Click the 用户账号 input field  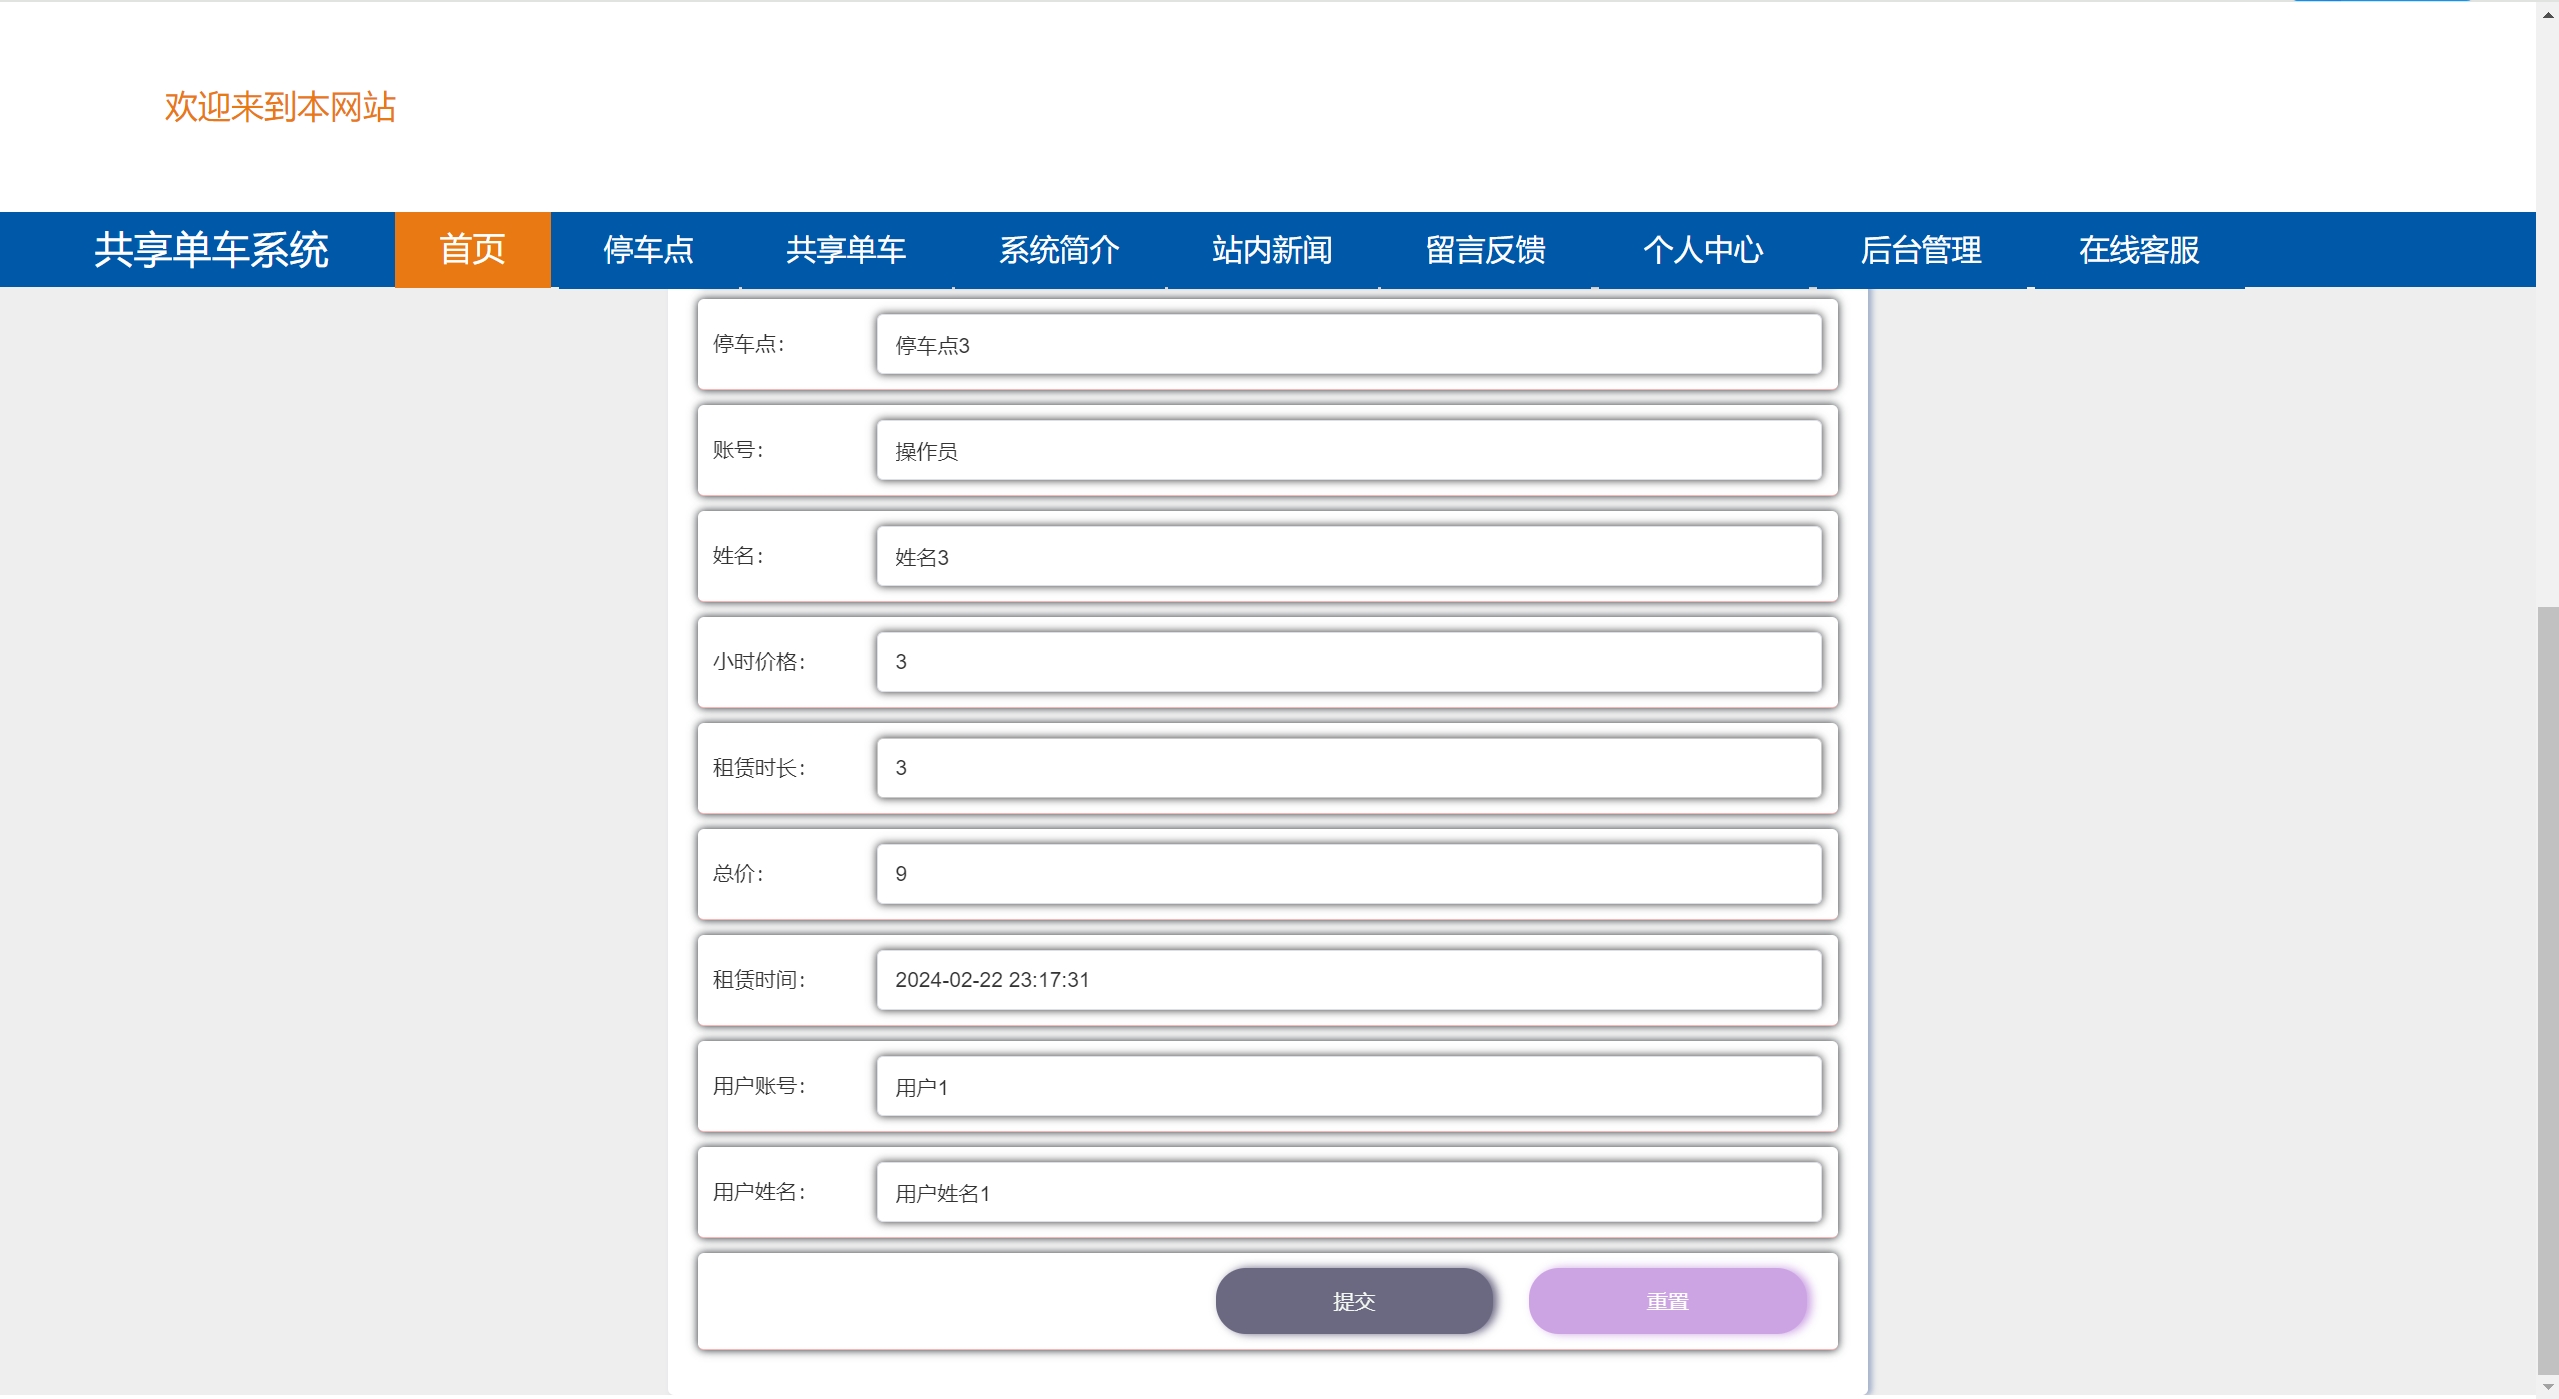point(1348,1087)
